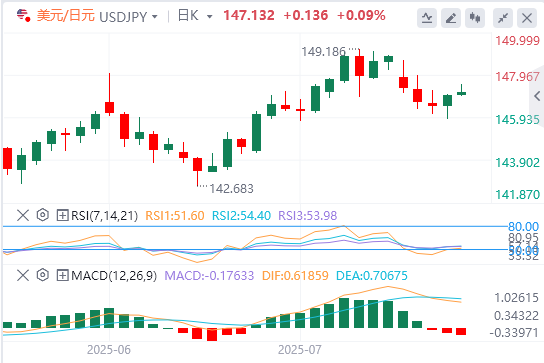Screen dimensions: 544x363
Task: Expand side panel with left chevron
Action: [537, 96]
